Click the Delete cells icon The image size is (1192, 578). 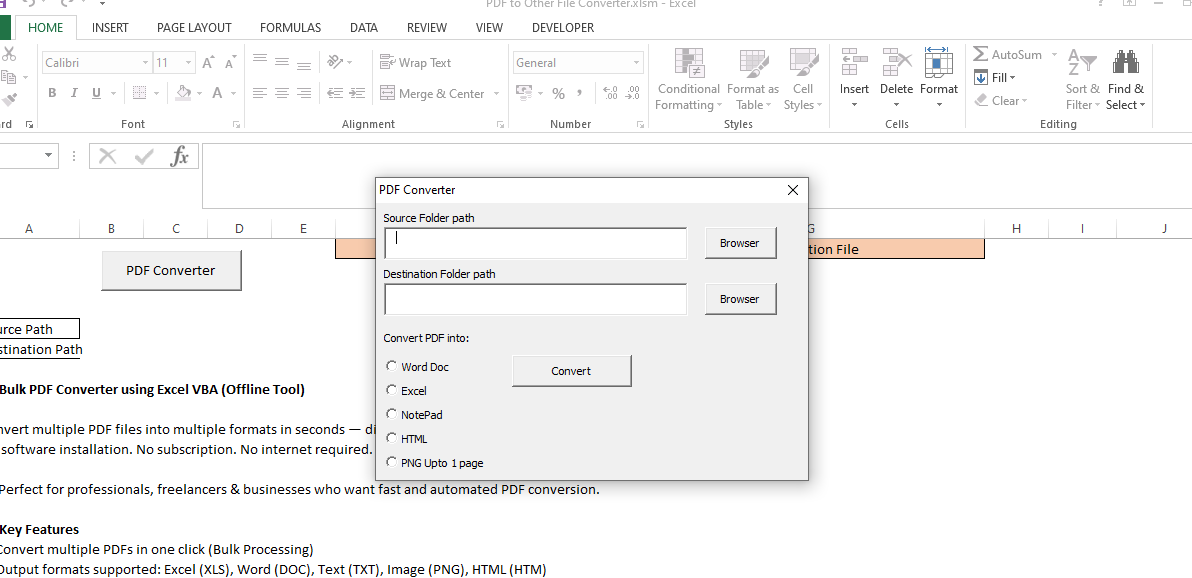896,64
